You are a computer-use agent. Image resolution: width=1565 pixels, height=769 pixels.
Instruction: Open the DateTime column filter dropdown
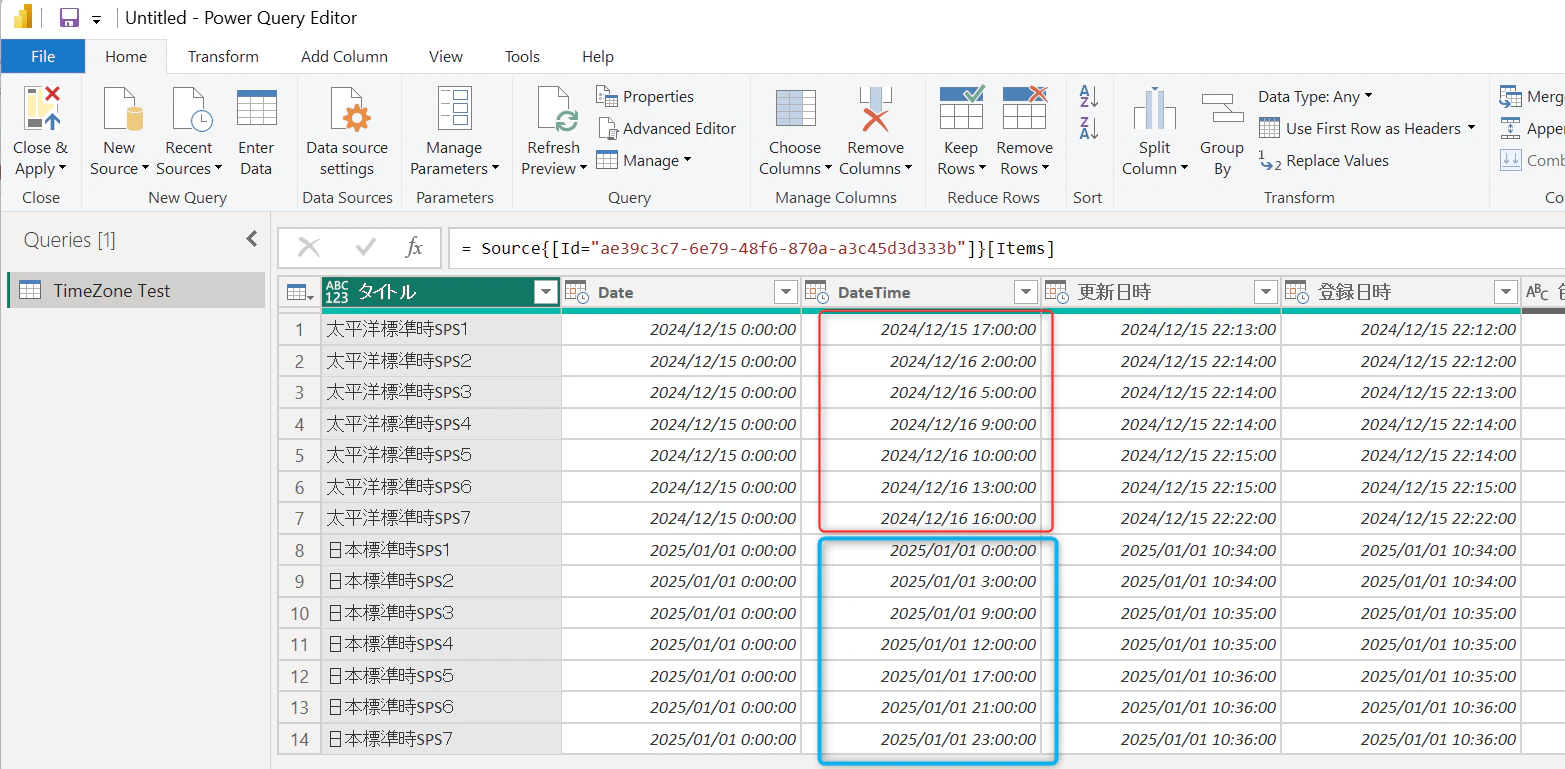click(x=1026, y=292)
